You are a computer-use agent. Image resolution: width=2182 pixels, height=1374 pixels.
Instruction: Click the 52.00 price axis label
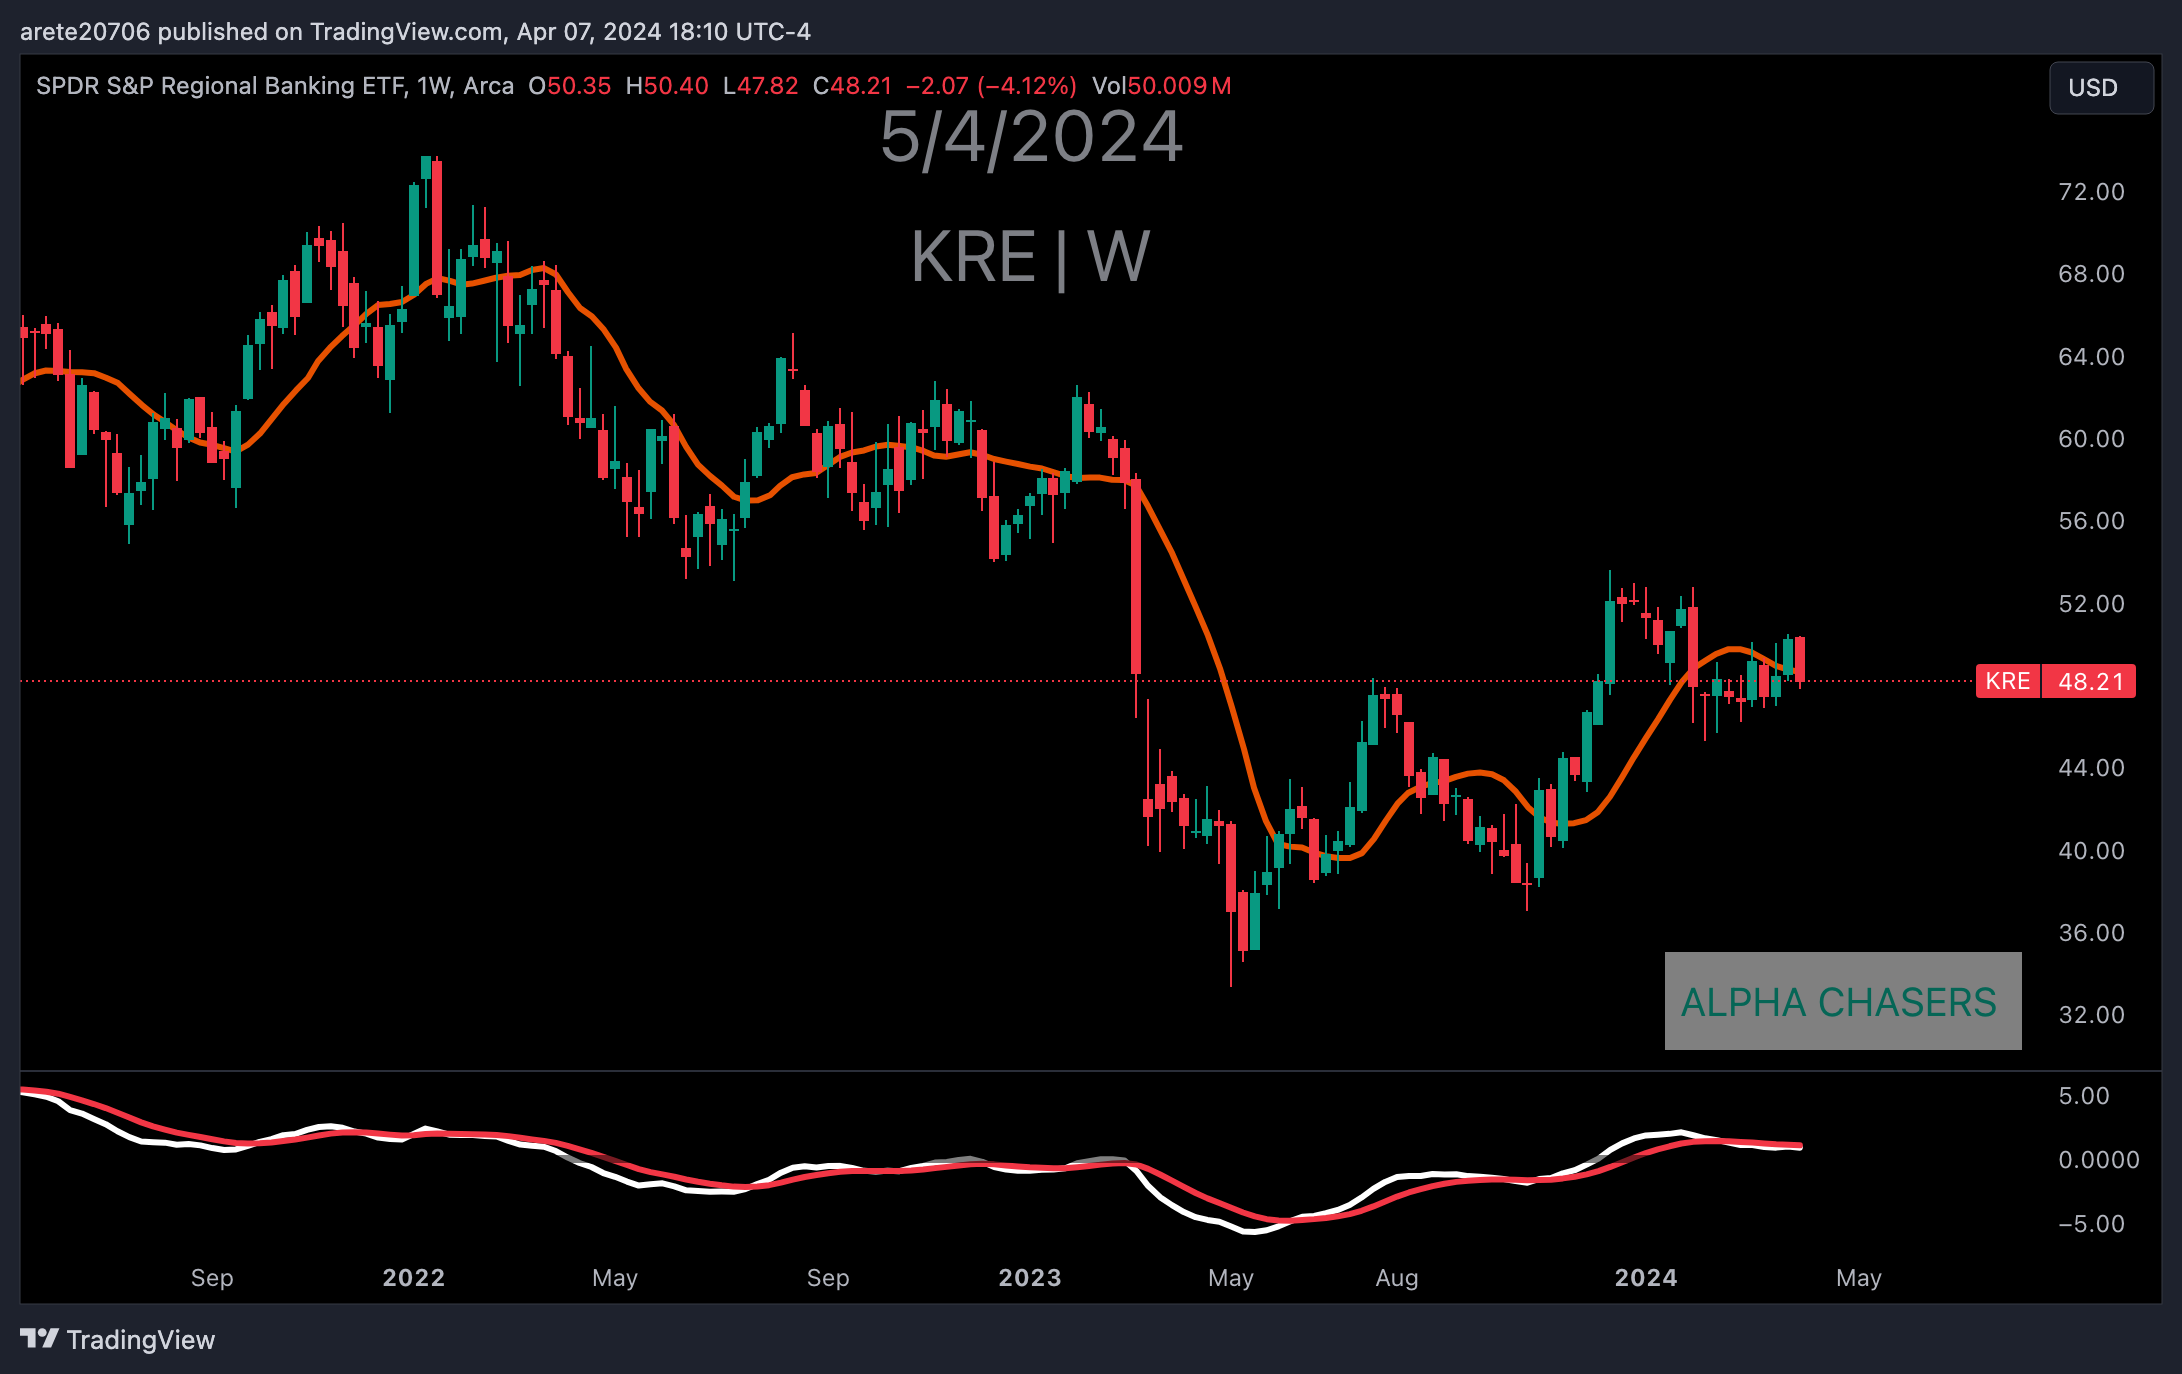[x=2091, y=604]
